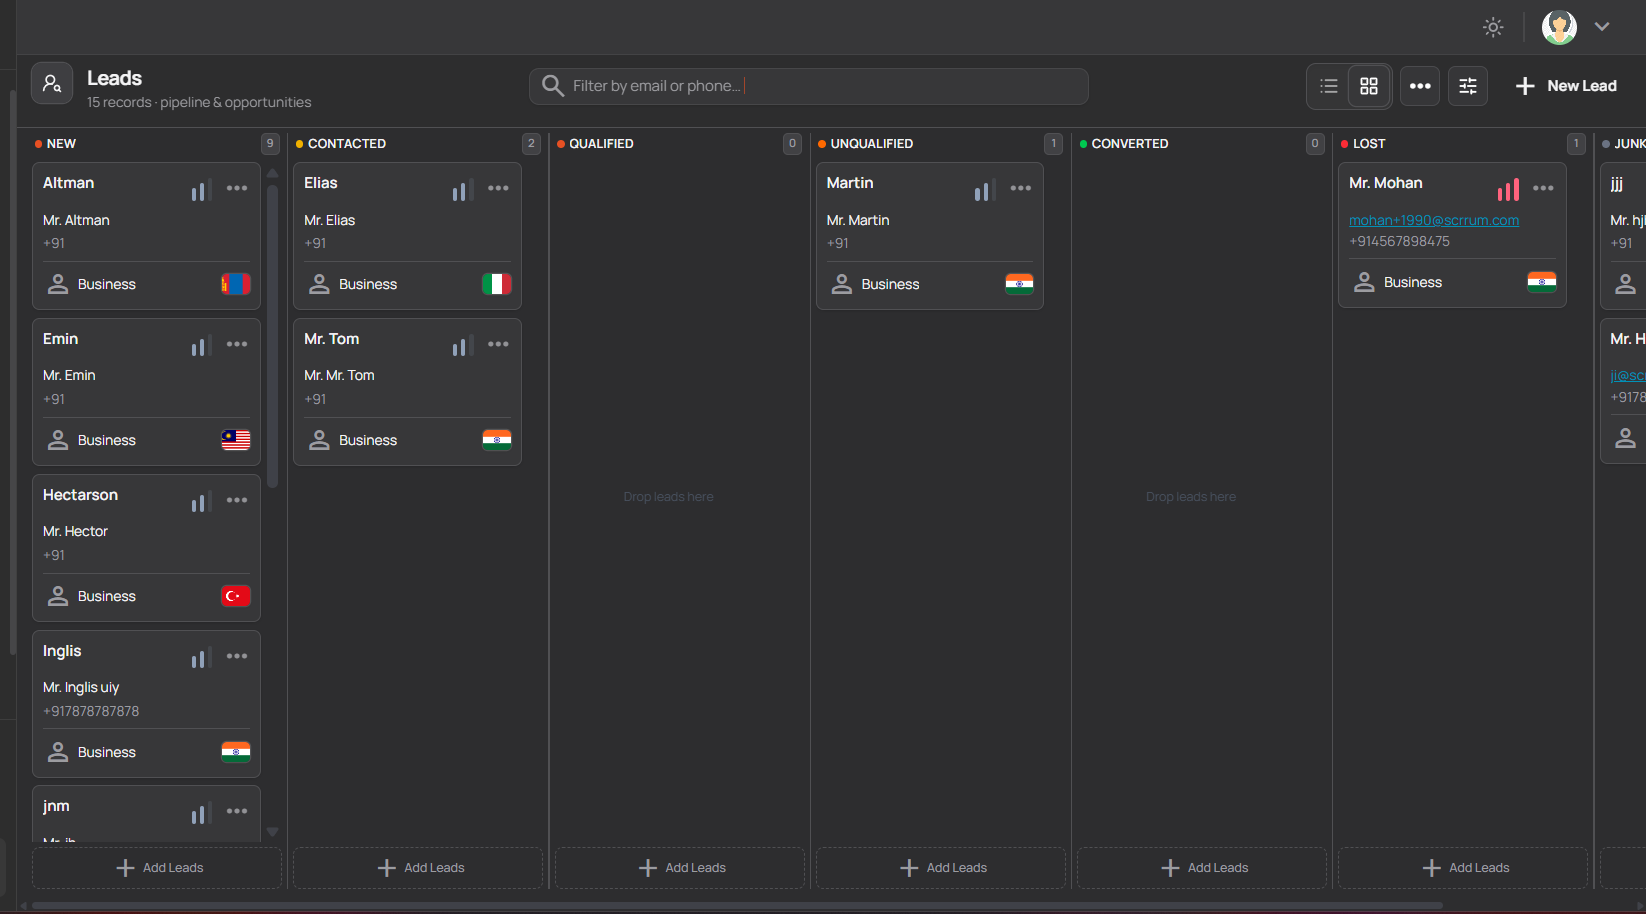This screenshot has height=914, width=1646.
Task: Open the Hectarson lead card title
Action: point(80,495)
